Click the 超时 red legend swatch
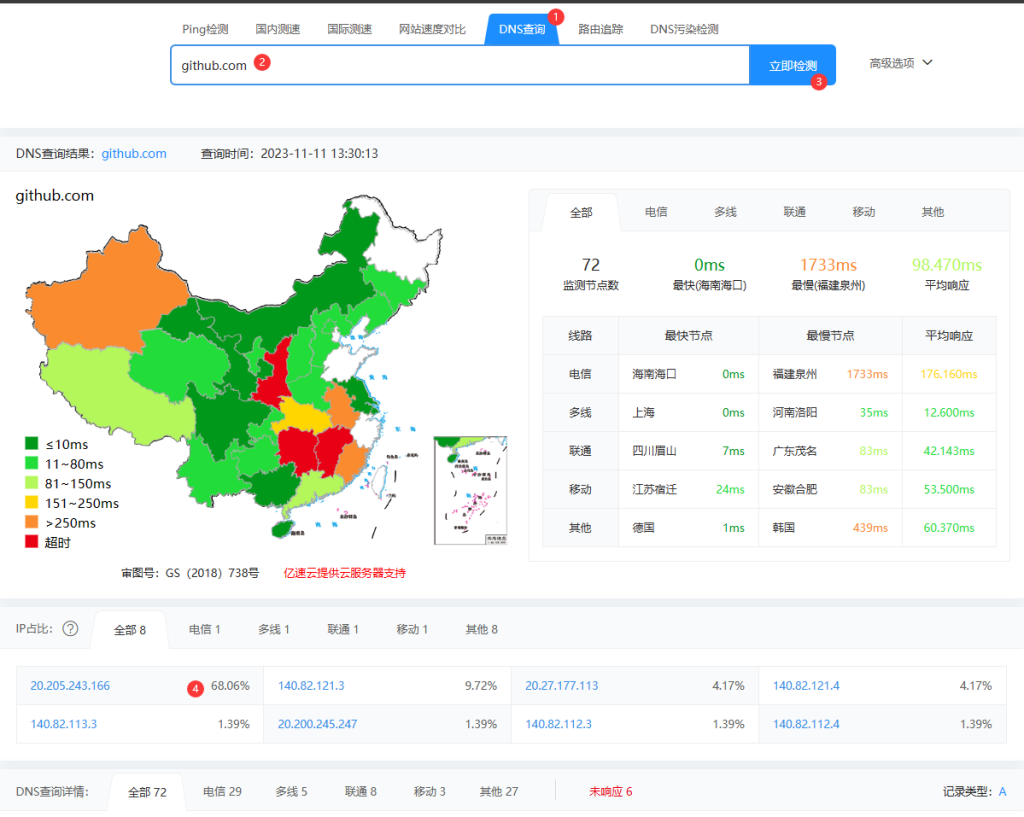 point(31,541)
